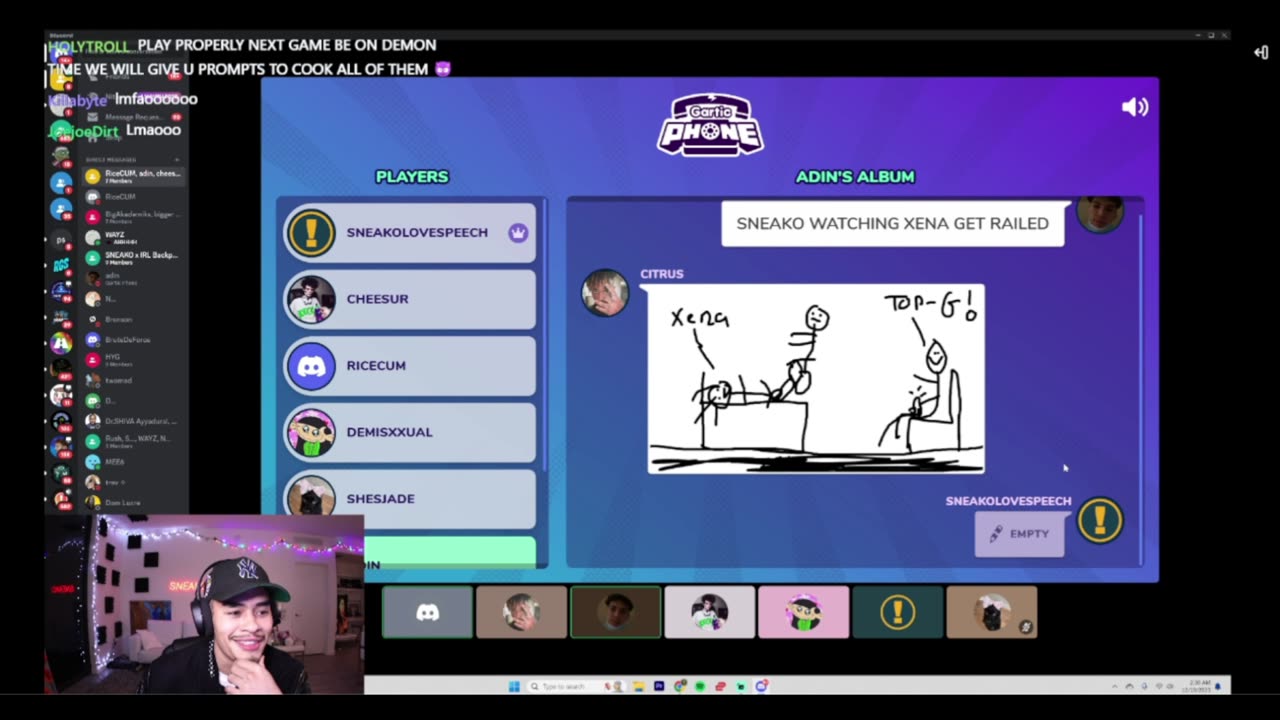Click the crown icon next to SNEAKOLOVESPEECH
This screenshot has height=720, width=1280.
point(518,232)
